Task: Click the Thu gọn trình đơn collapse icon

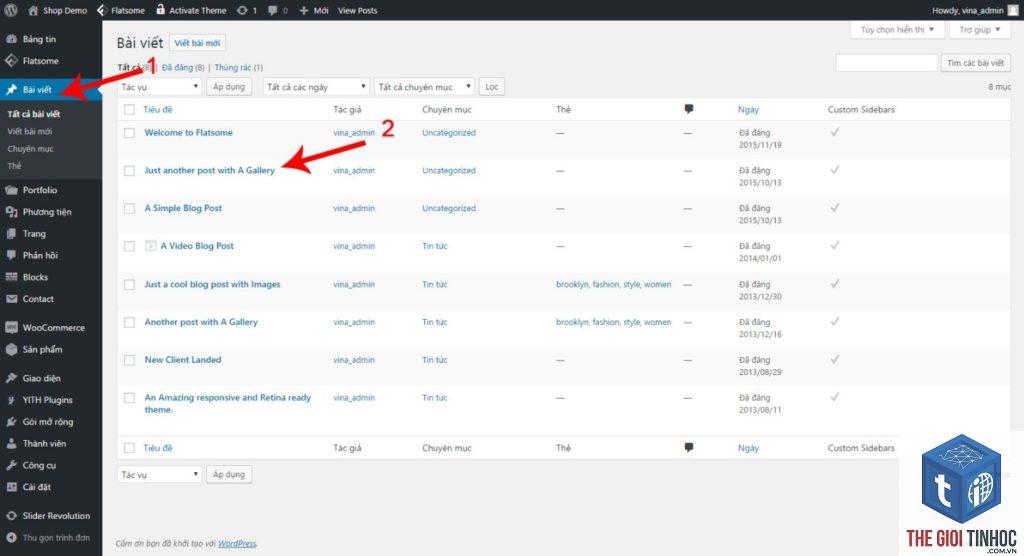Action: [x=11, y=538]
